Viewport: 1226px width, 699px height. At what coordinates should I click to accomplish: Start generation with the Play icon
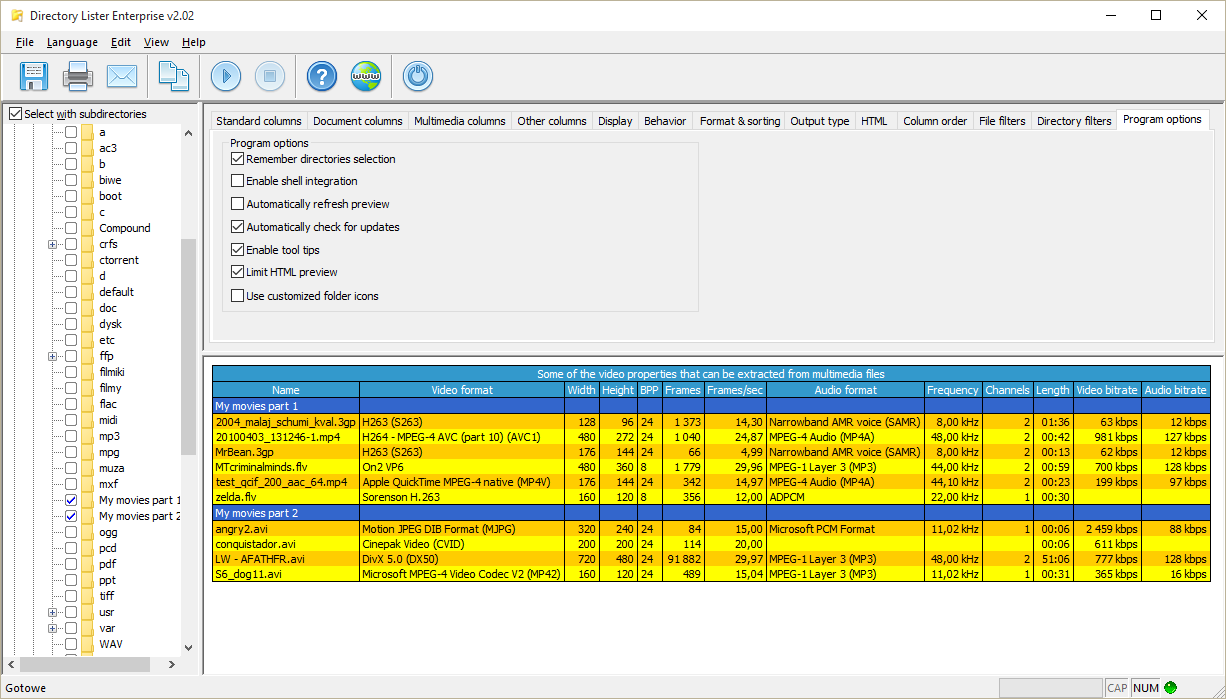pos(224,76)
